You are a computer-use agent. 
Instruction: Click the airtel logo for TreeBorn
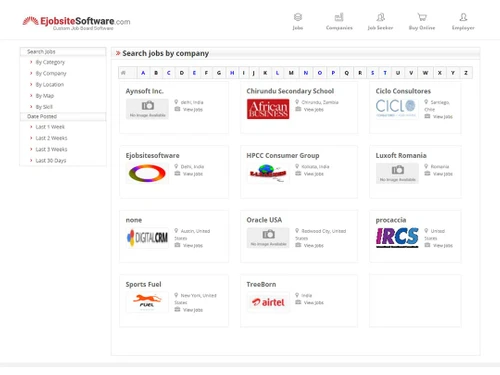[268, 302]
